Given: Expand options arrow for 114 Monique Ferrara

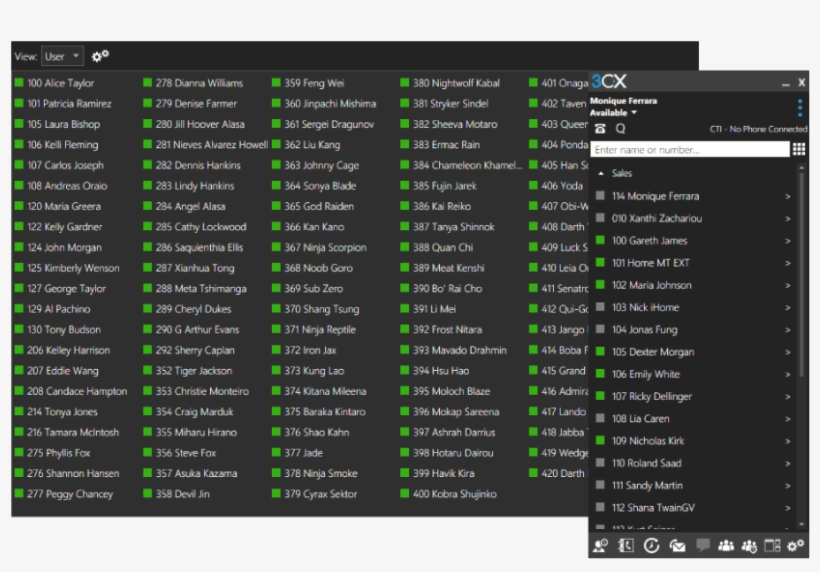Looking at the screenshot, I should (788, 197).
